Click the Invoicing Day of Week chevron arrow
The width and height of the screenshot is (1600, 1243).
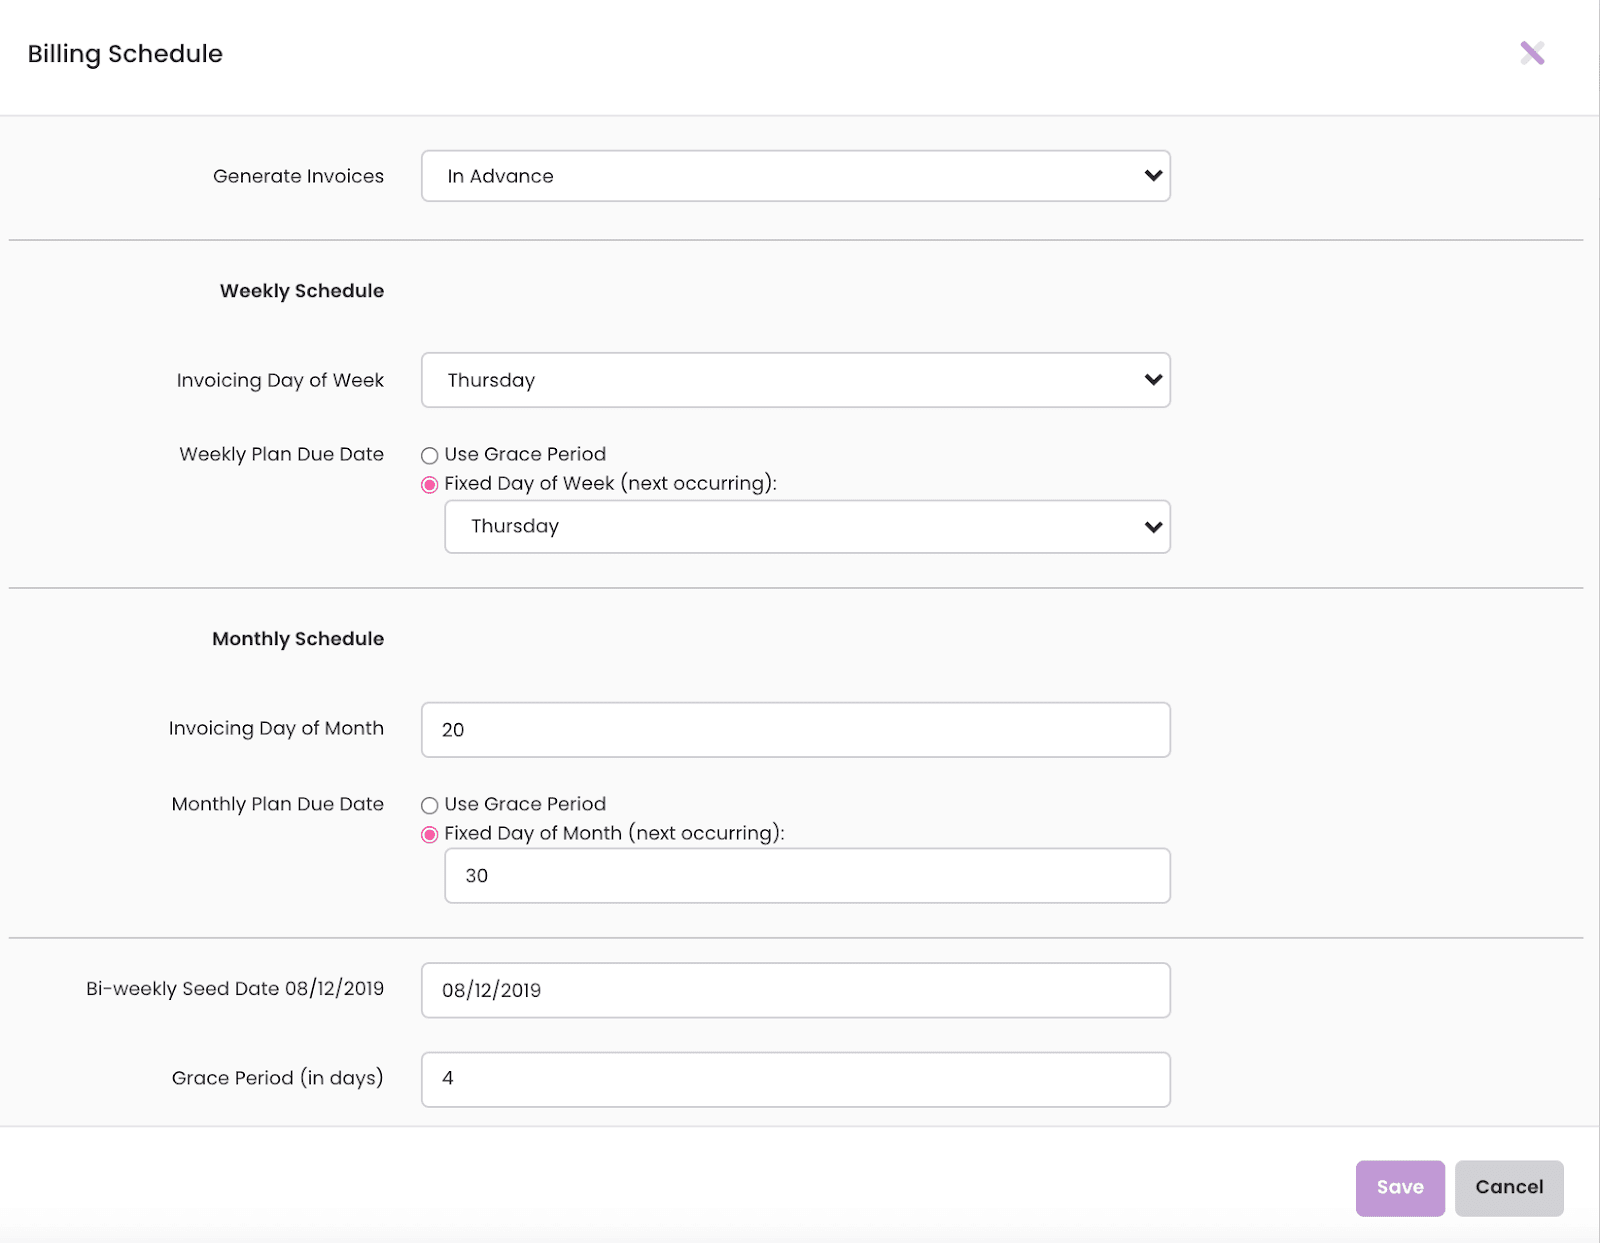click(1153, 380)
